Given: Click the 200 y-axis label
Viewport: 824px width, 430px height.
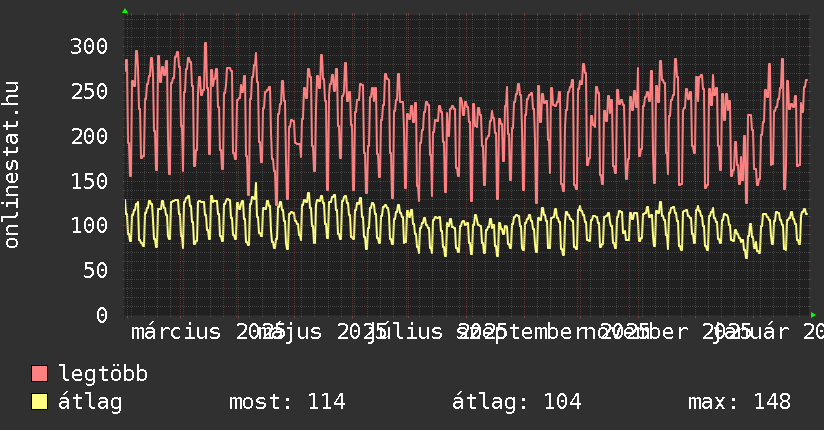Looking at the screenshot, I should (x=89, y=136).
